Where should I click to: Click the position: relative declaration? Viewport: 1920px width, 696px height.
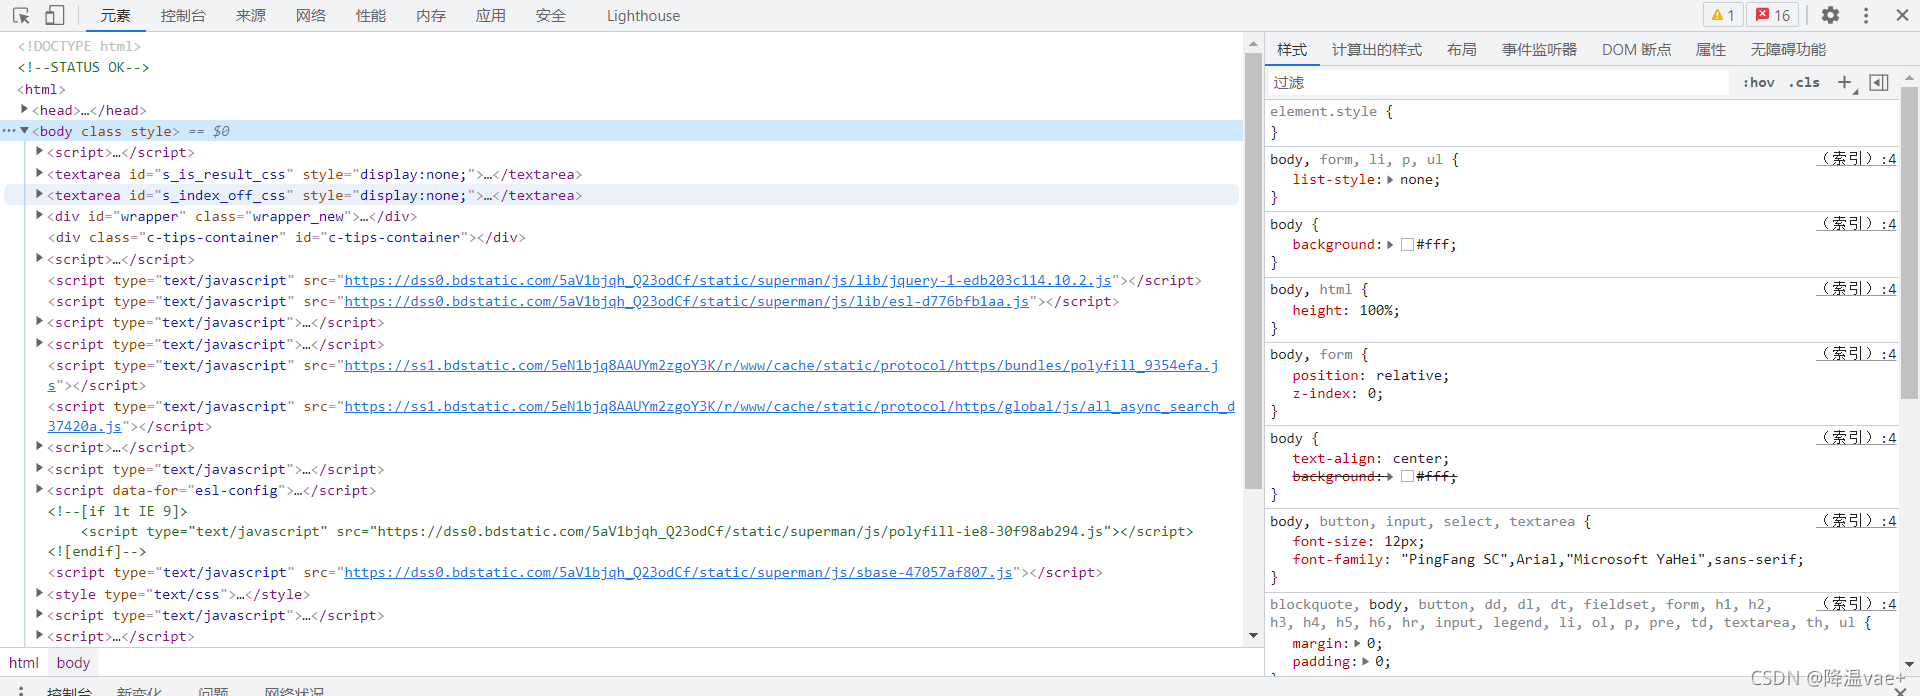[x=1370, y=376]
